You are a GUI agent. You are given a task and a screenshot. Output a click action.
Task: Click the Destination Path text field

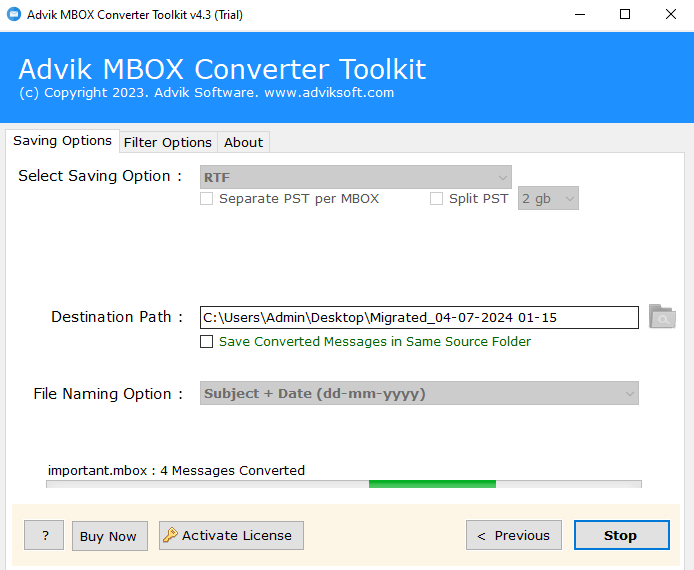tap(419, 317)
